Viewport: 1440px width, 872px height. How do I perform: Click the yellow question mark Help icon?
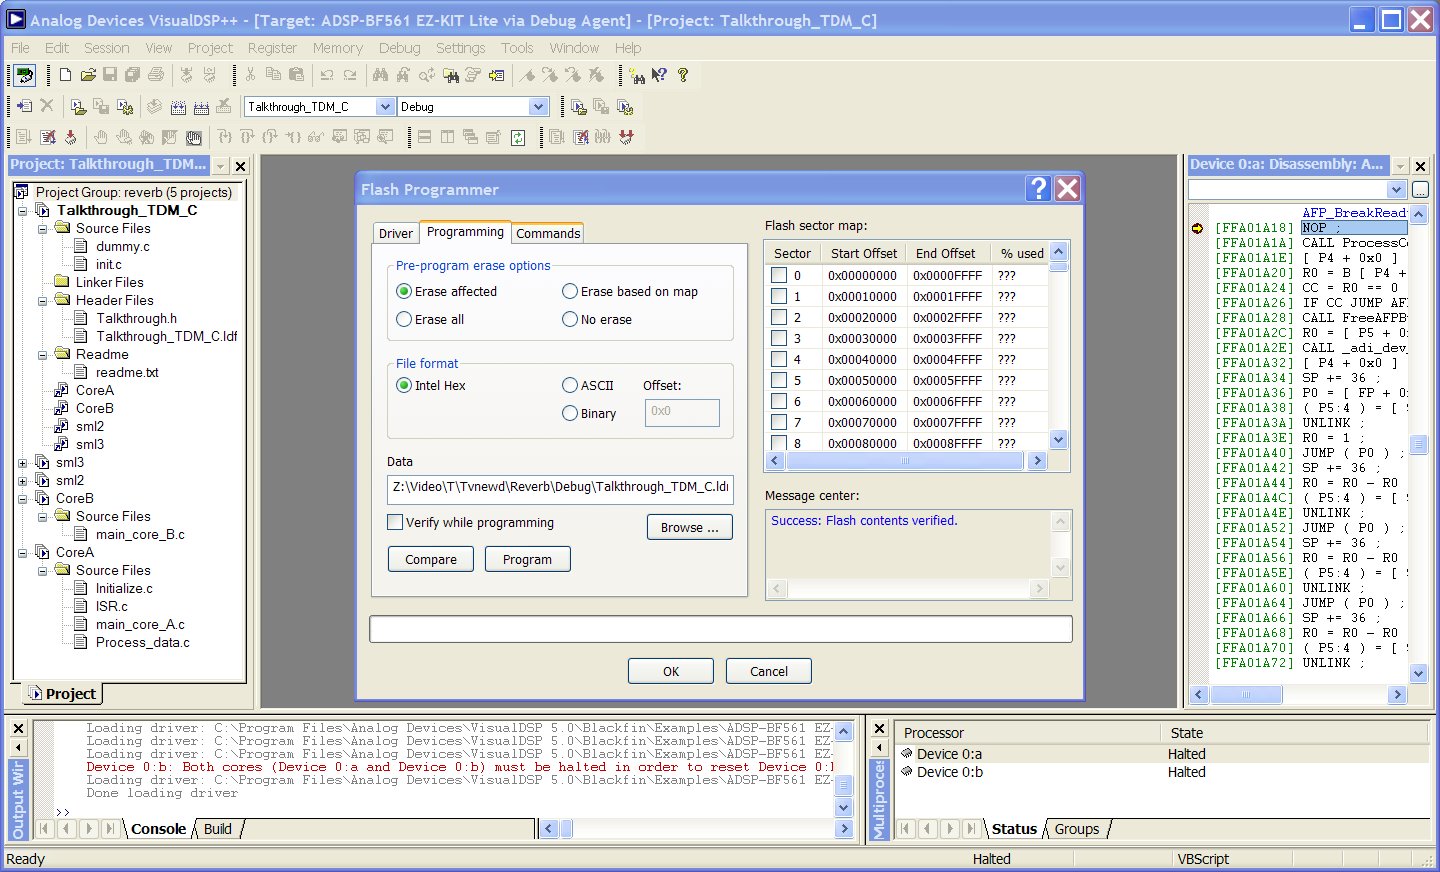pyautogui.click(x=683, y=75)
